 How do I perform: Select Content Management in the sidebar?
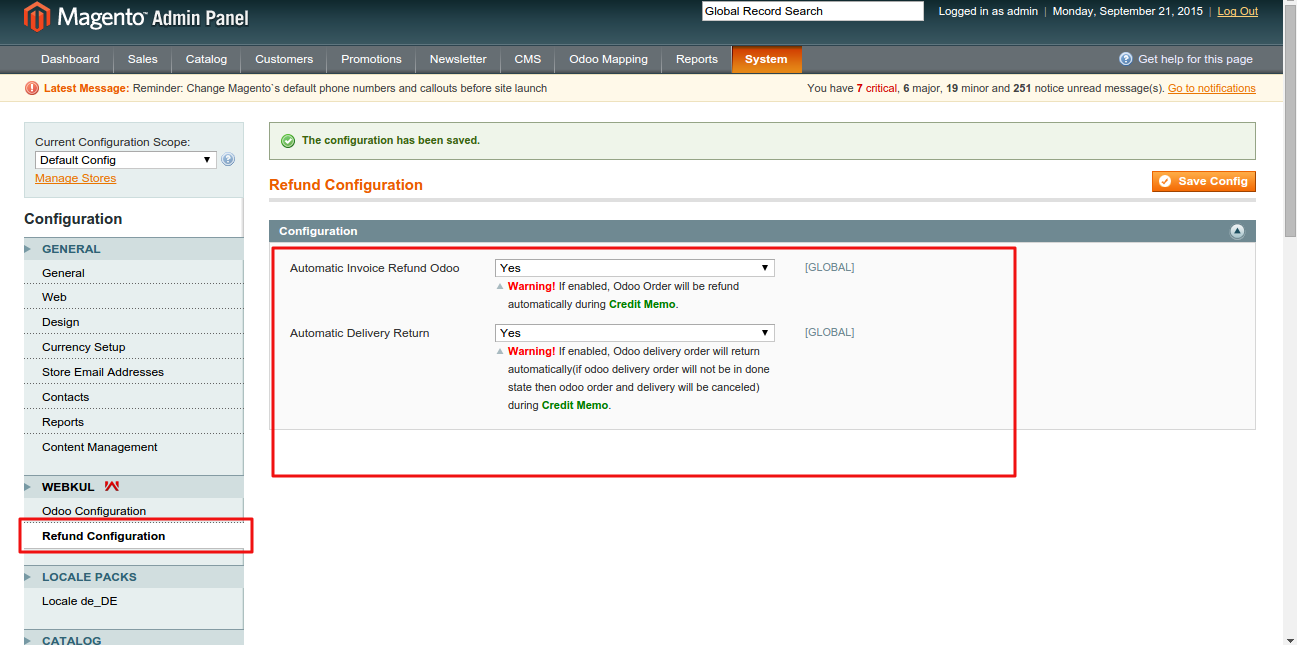[99, 447]
